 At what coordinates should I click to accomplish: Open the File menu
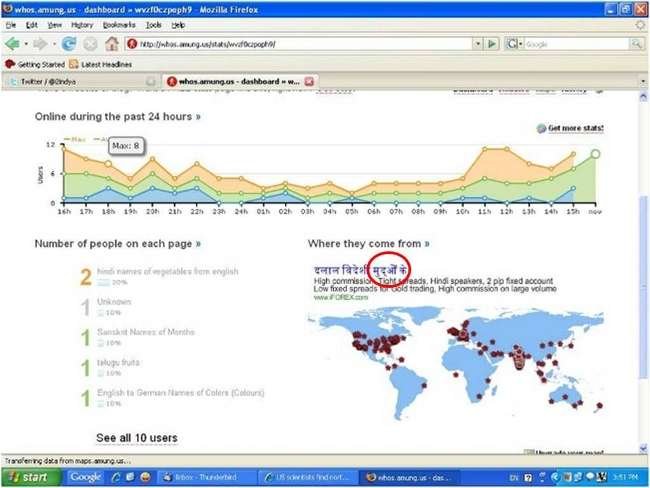pos(10,25)
